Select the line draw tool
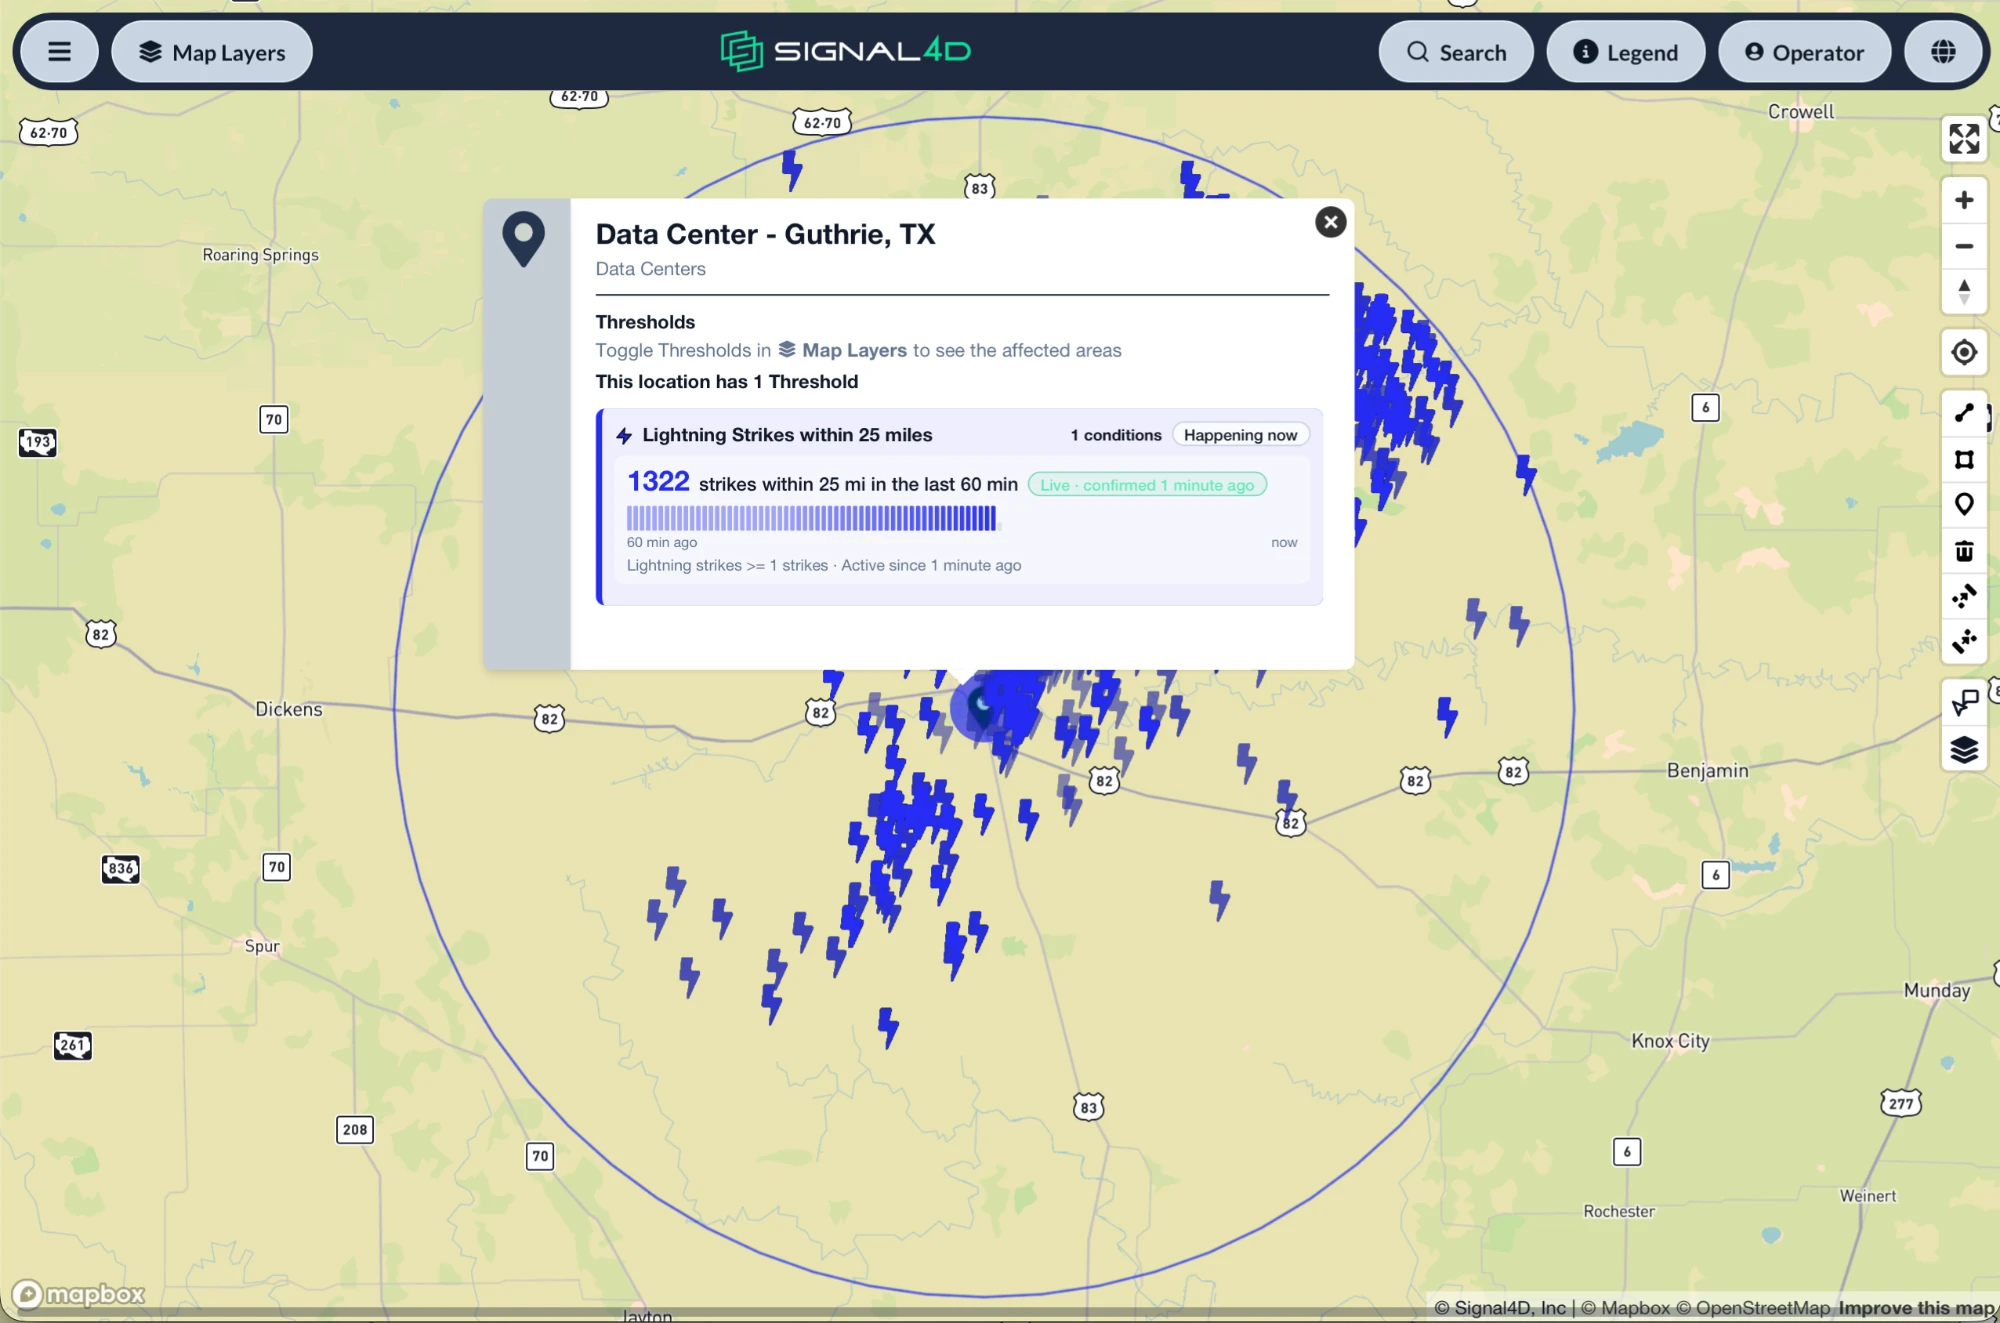2000x1323 pixels. point(1964,412)
